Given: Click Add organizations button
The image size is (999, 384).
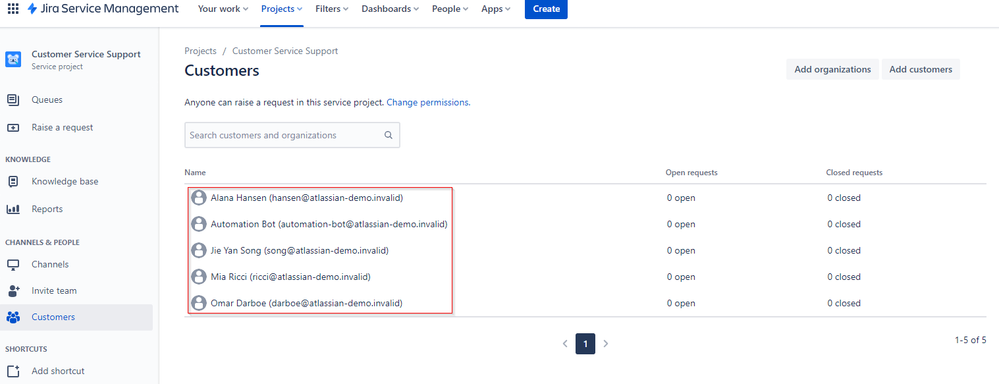Looking at the screenshot, I should (x=832, y=69).
